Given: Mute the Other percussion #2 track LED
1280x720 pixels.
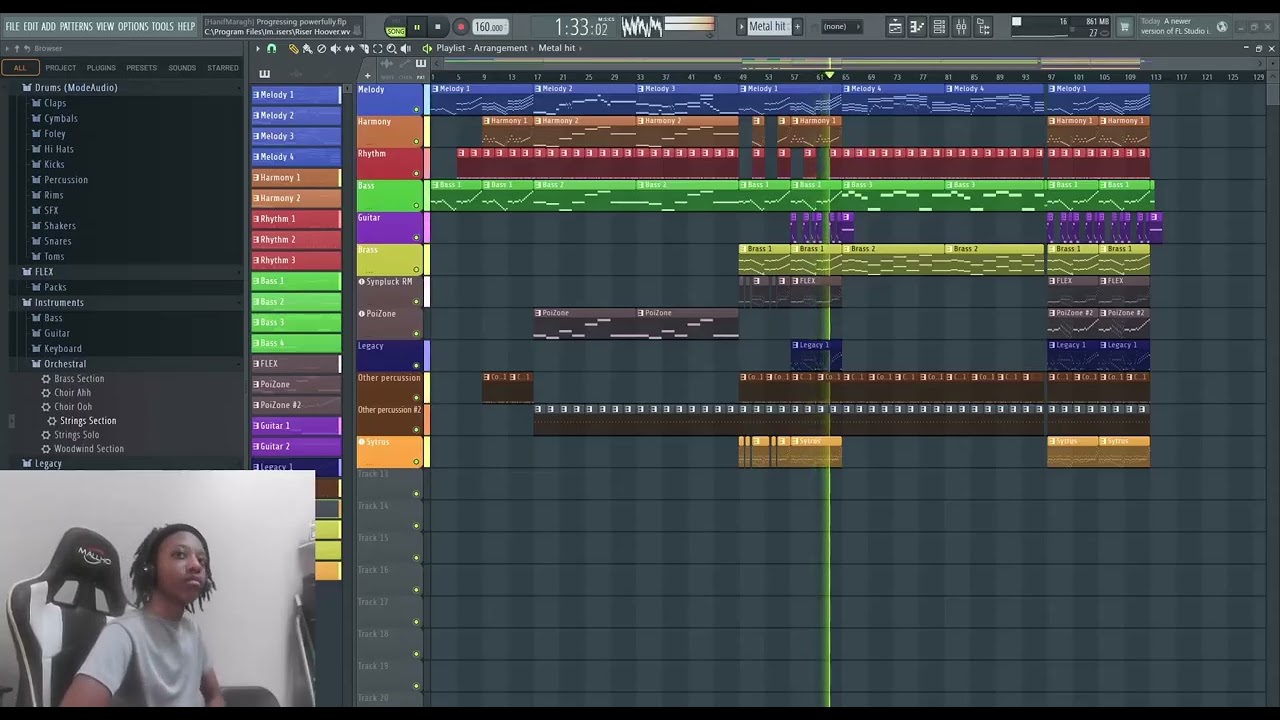Looking at the screenshot, I should click(416, 429).
